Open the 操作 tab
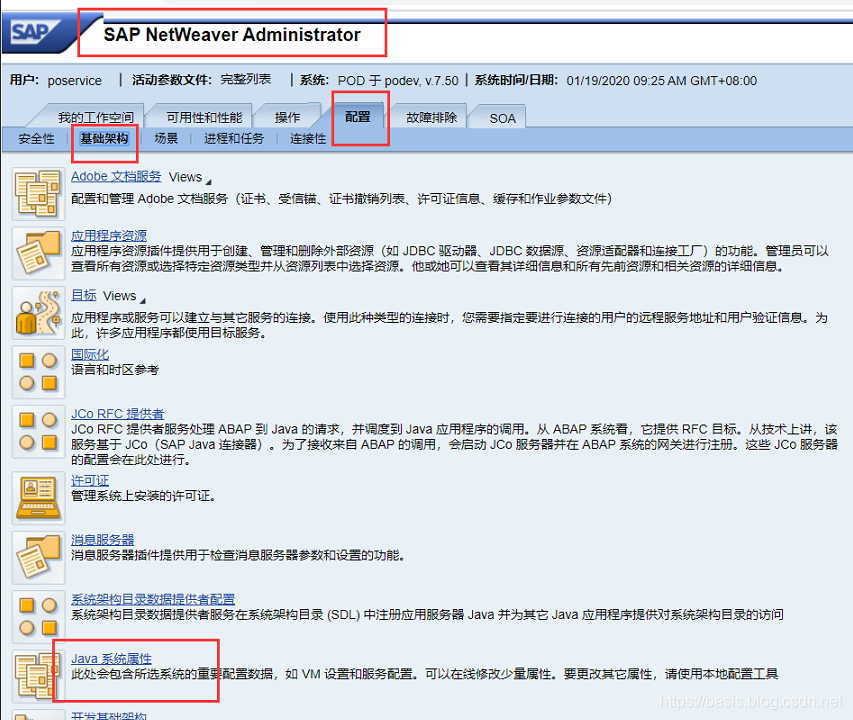The width and height of the screenshot is (853, 720). click(x=287, y=117)
